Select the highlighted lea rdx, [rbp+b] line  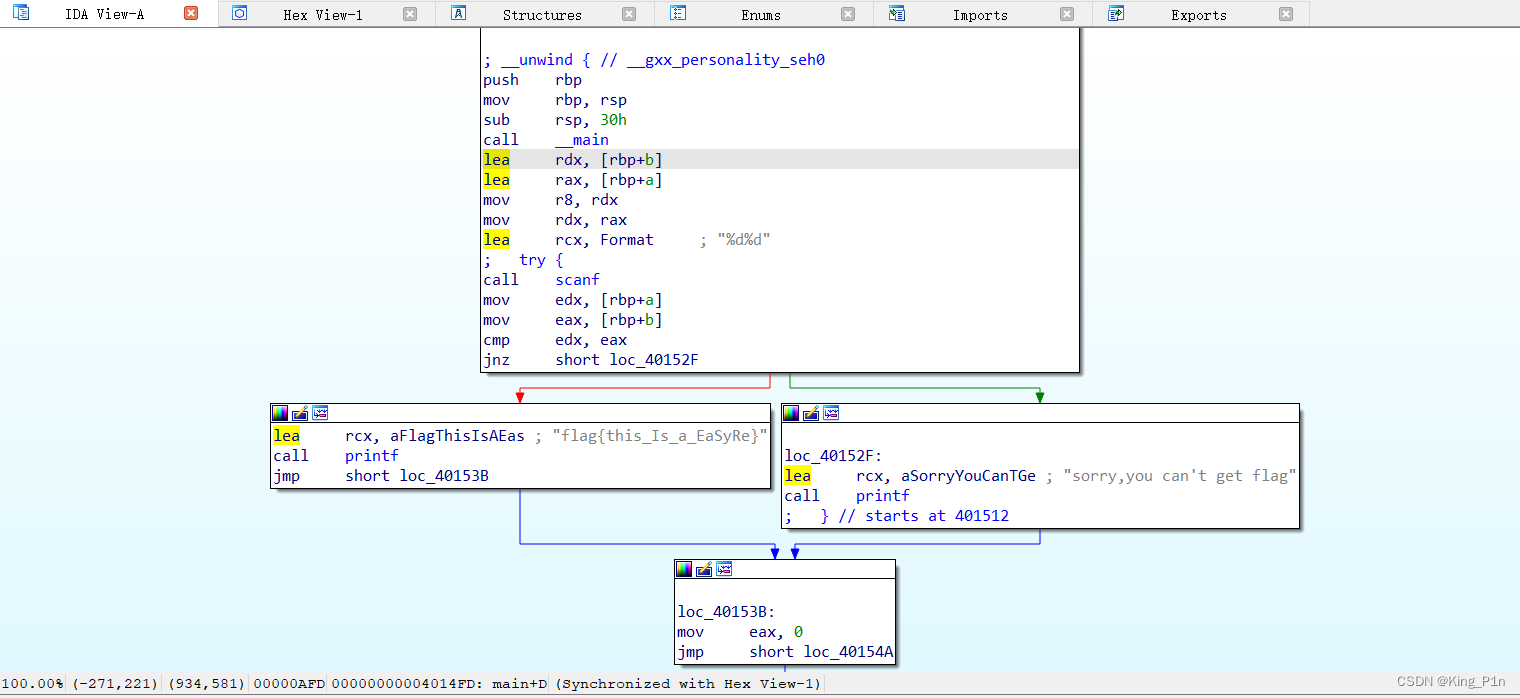point(780,160)
